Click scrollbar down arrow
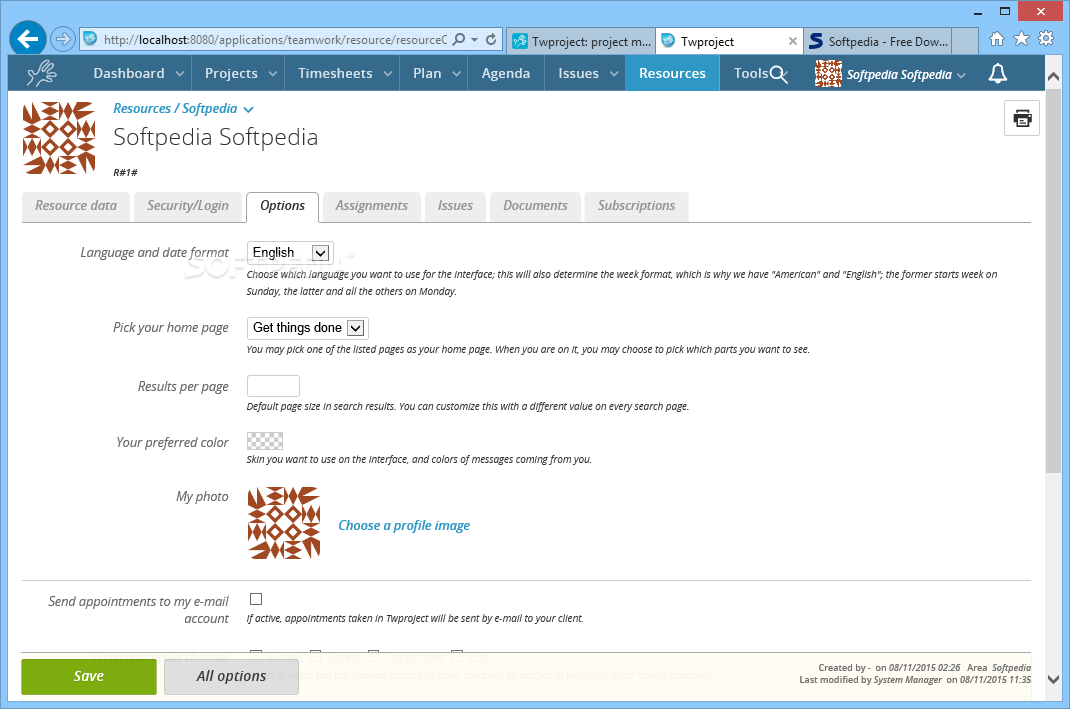This screenshot has height=709, width=1070. pos(1053,680)
